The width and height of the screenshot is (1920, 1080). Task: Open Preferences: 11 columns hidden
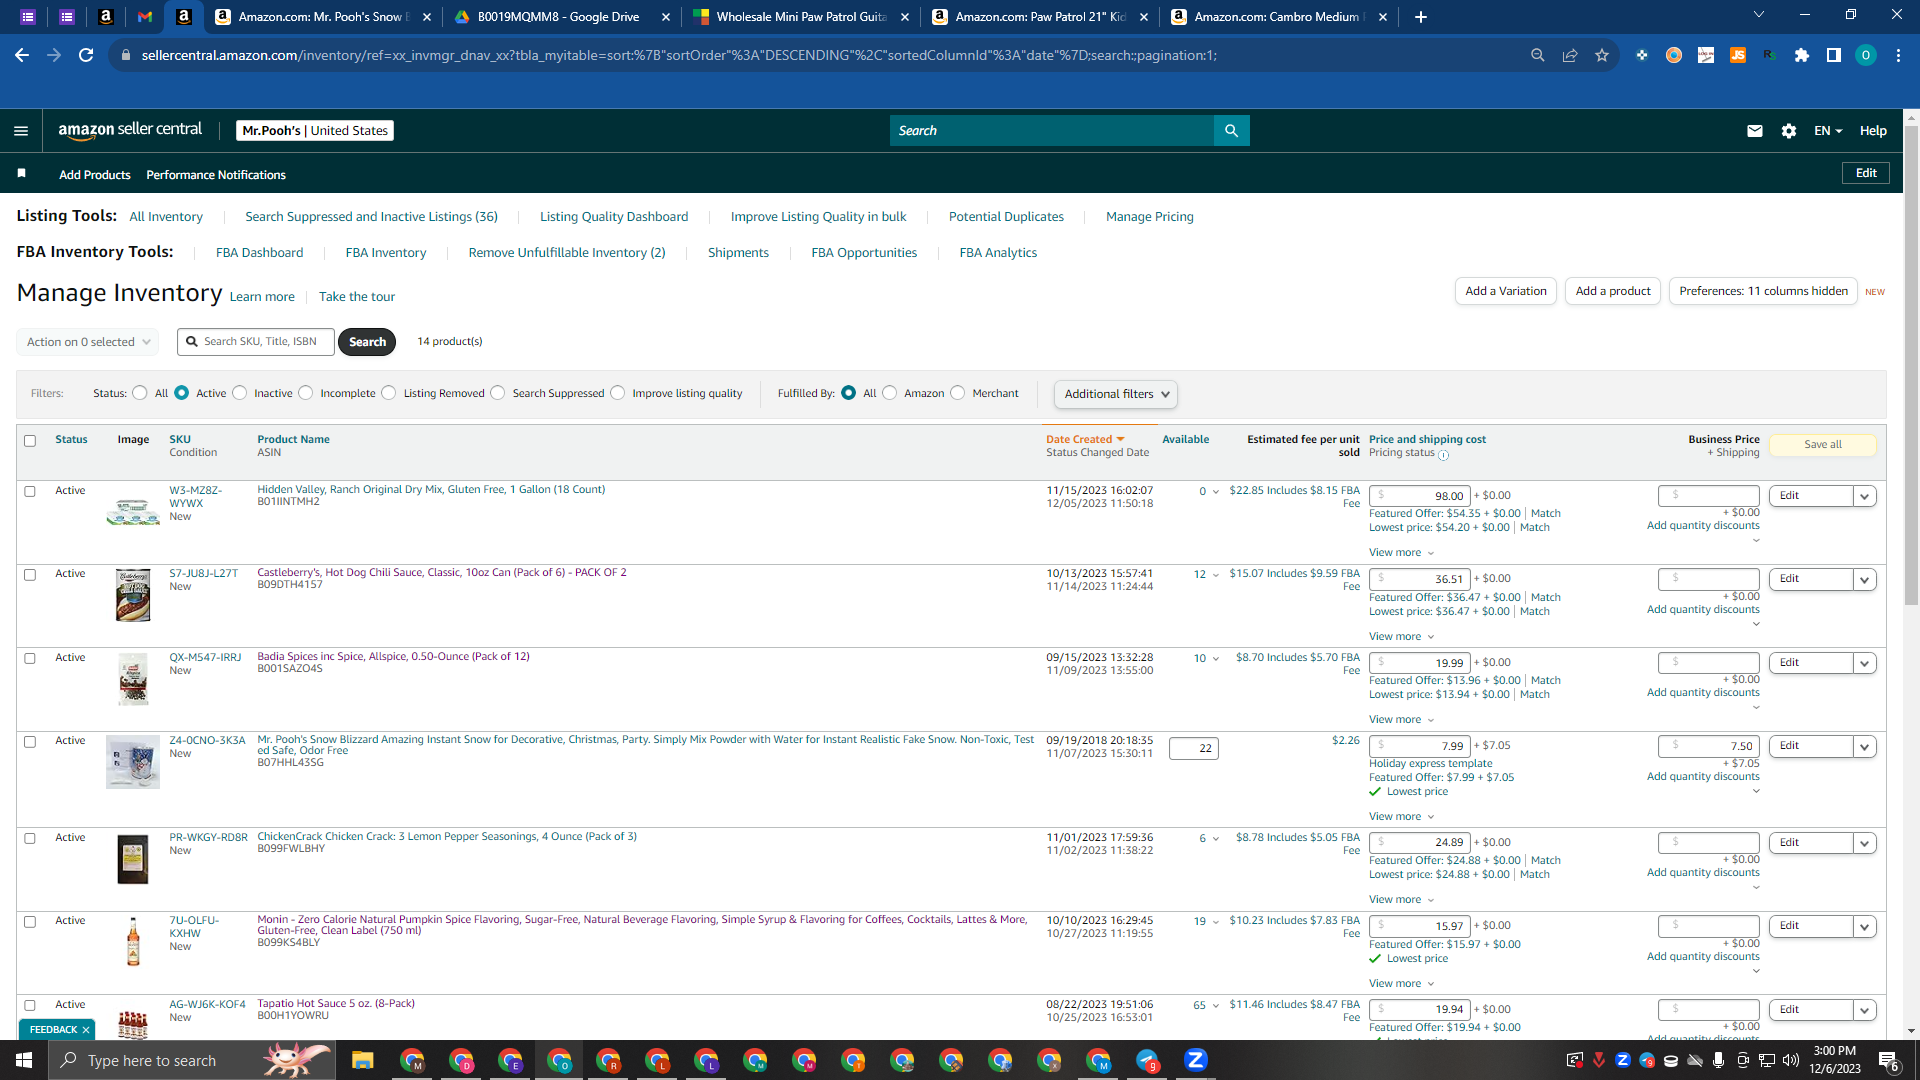(x=1763, y=291)
